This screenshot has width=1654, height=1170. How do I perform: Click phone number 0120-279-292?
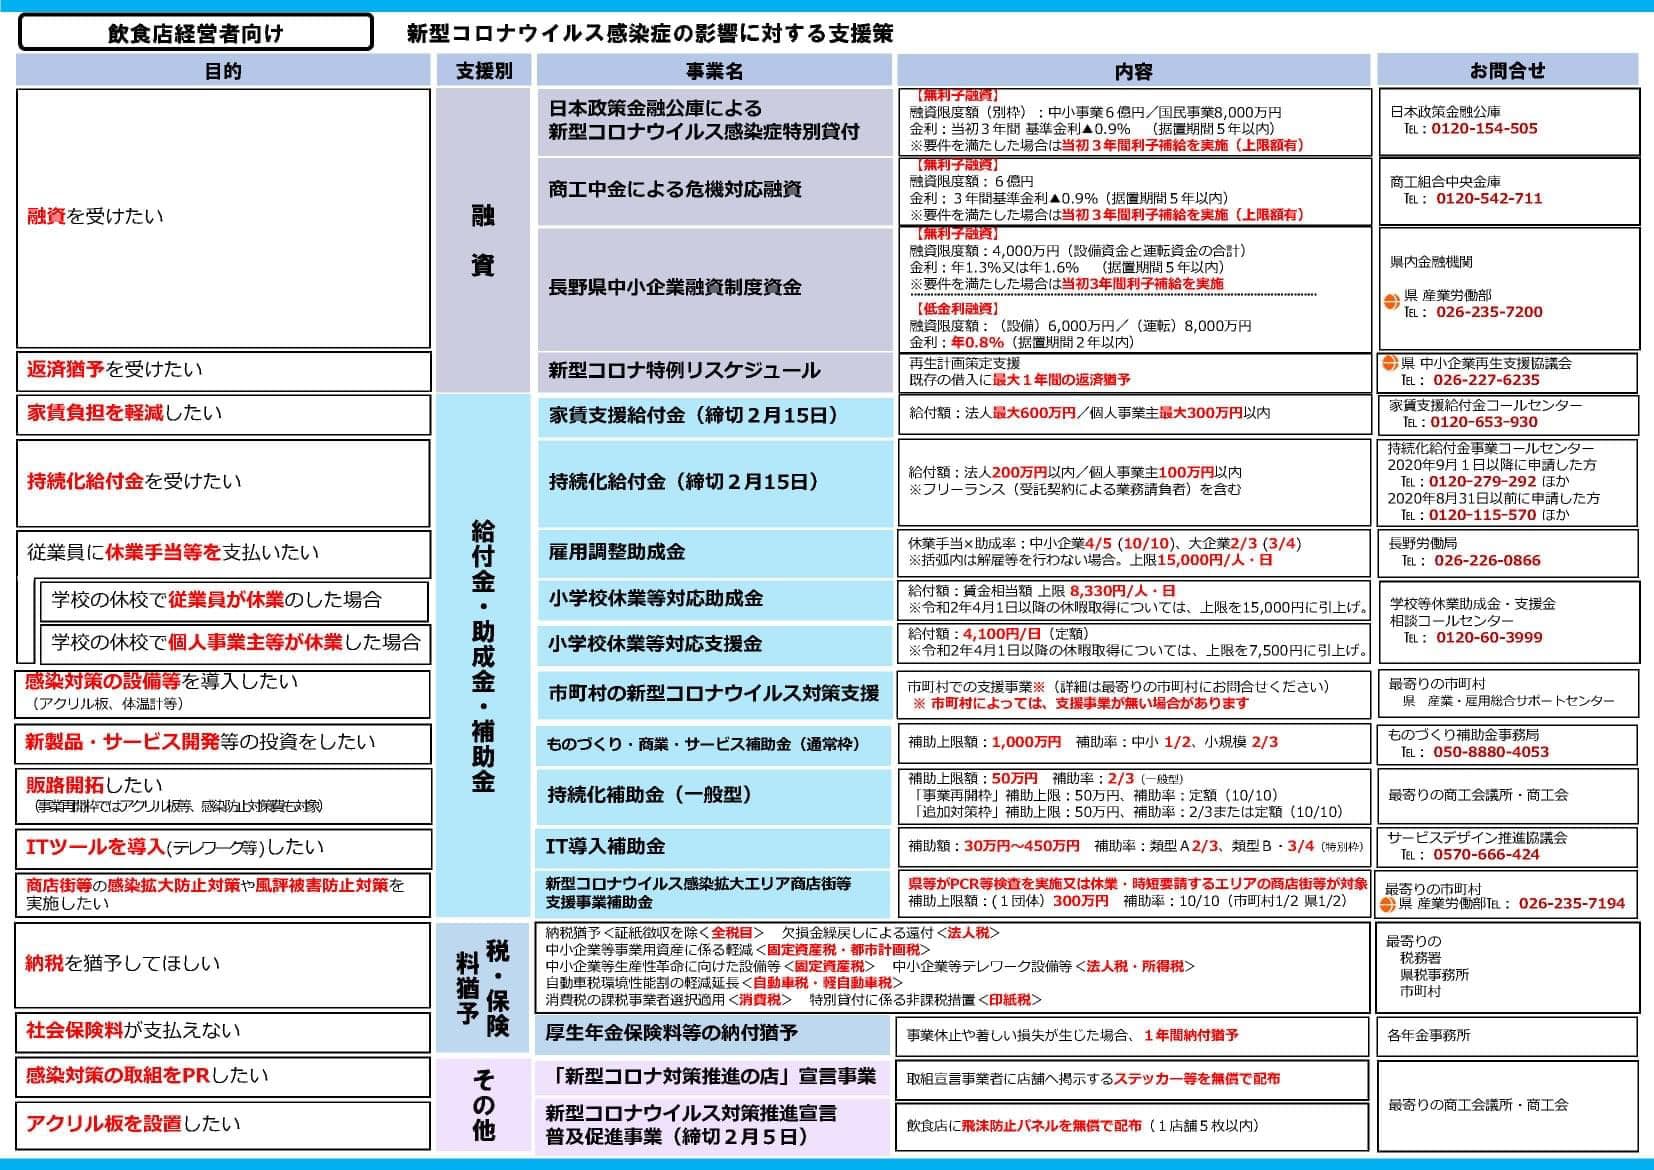1483,482
